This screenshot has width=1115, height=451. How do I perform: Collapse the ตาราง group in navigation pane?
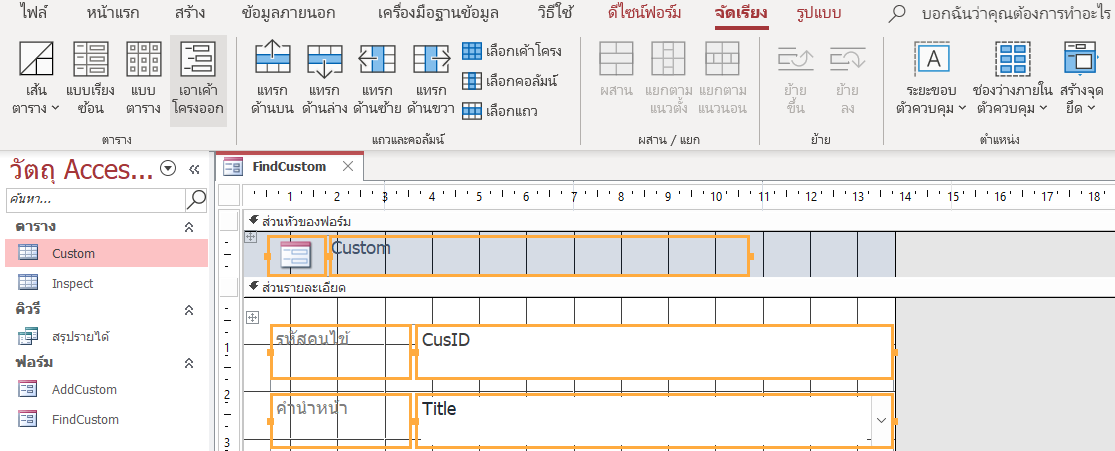click(189, 227)
